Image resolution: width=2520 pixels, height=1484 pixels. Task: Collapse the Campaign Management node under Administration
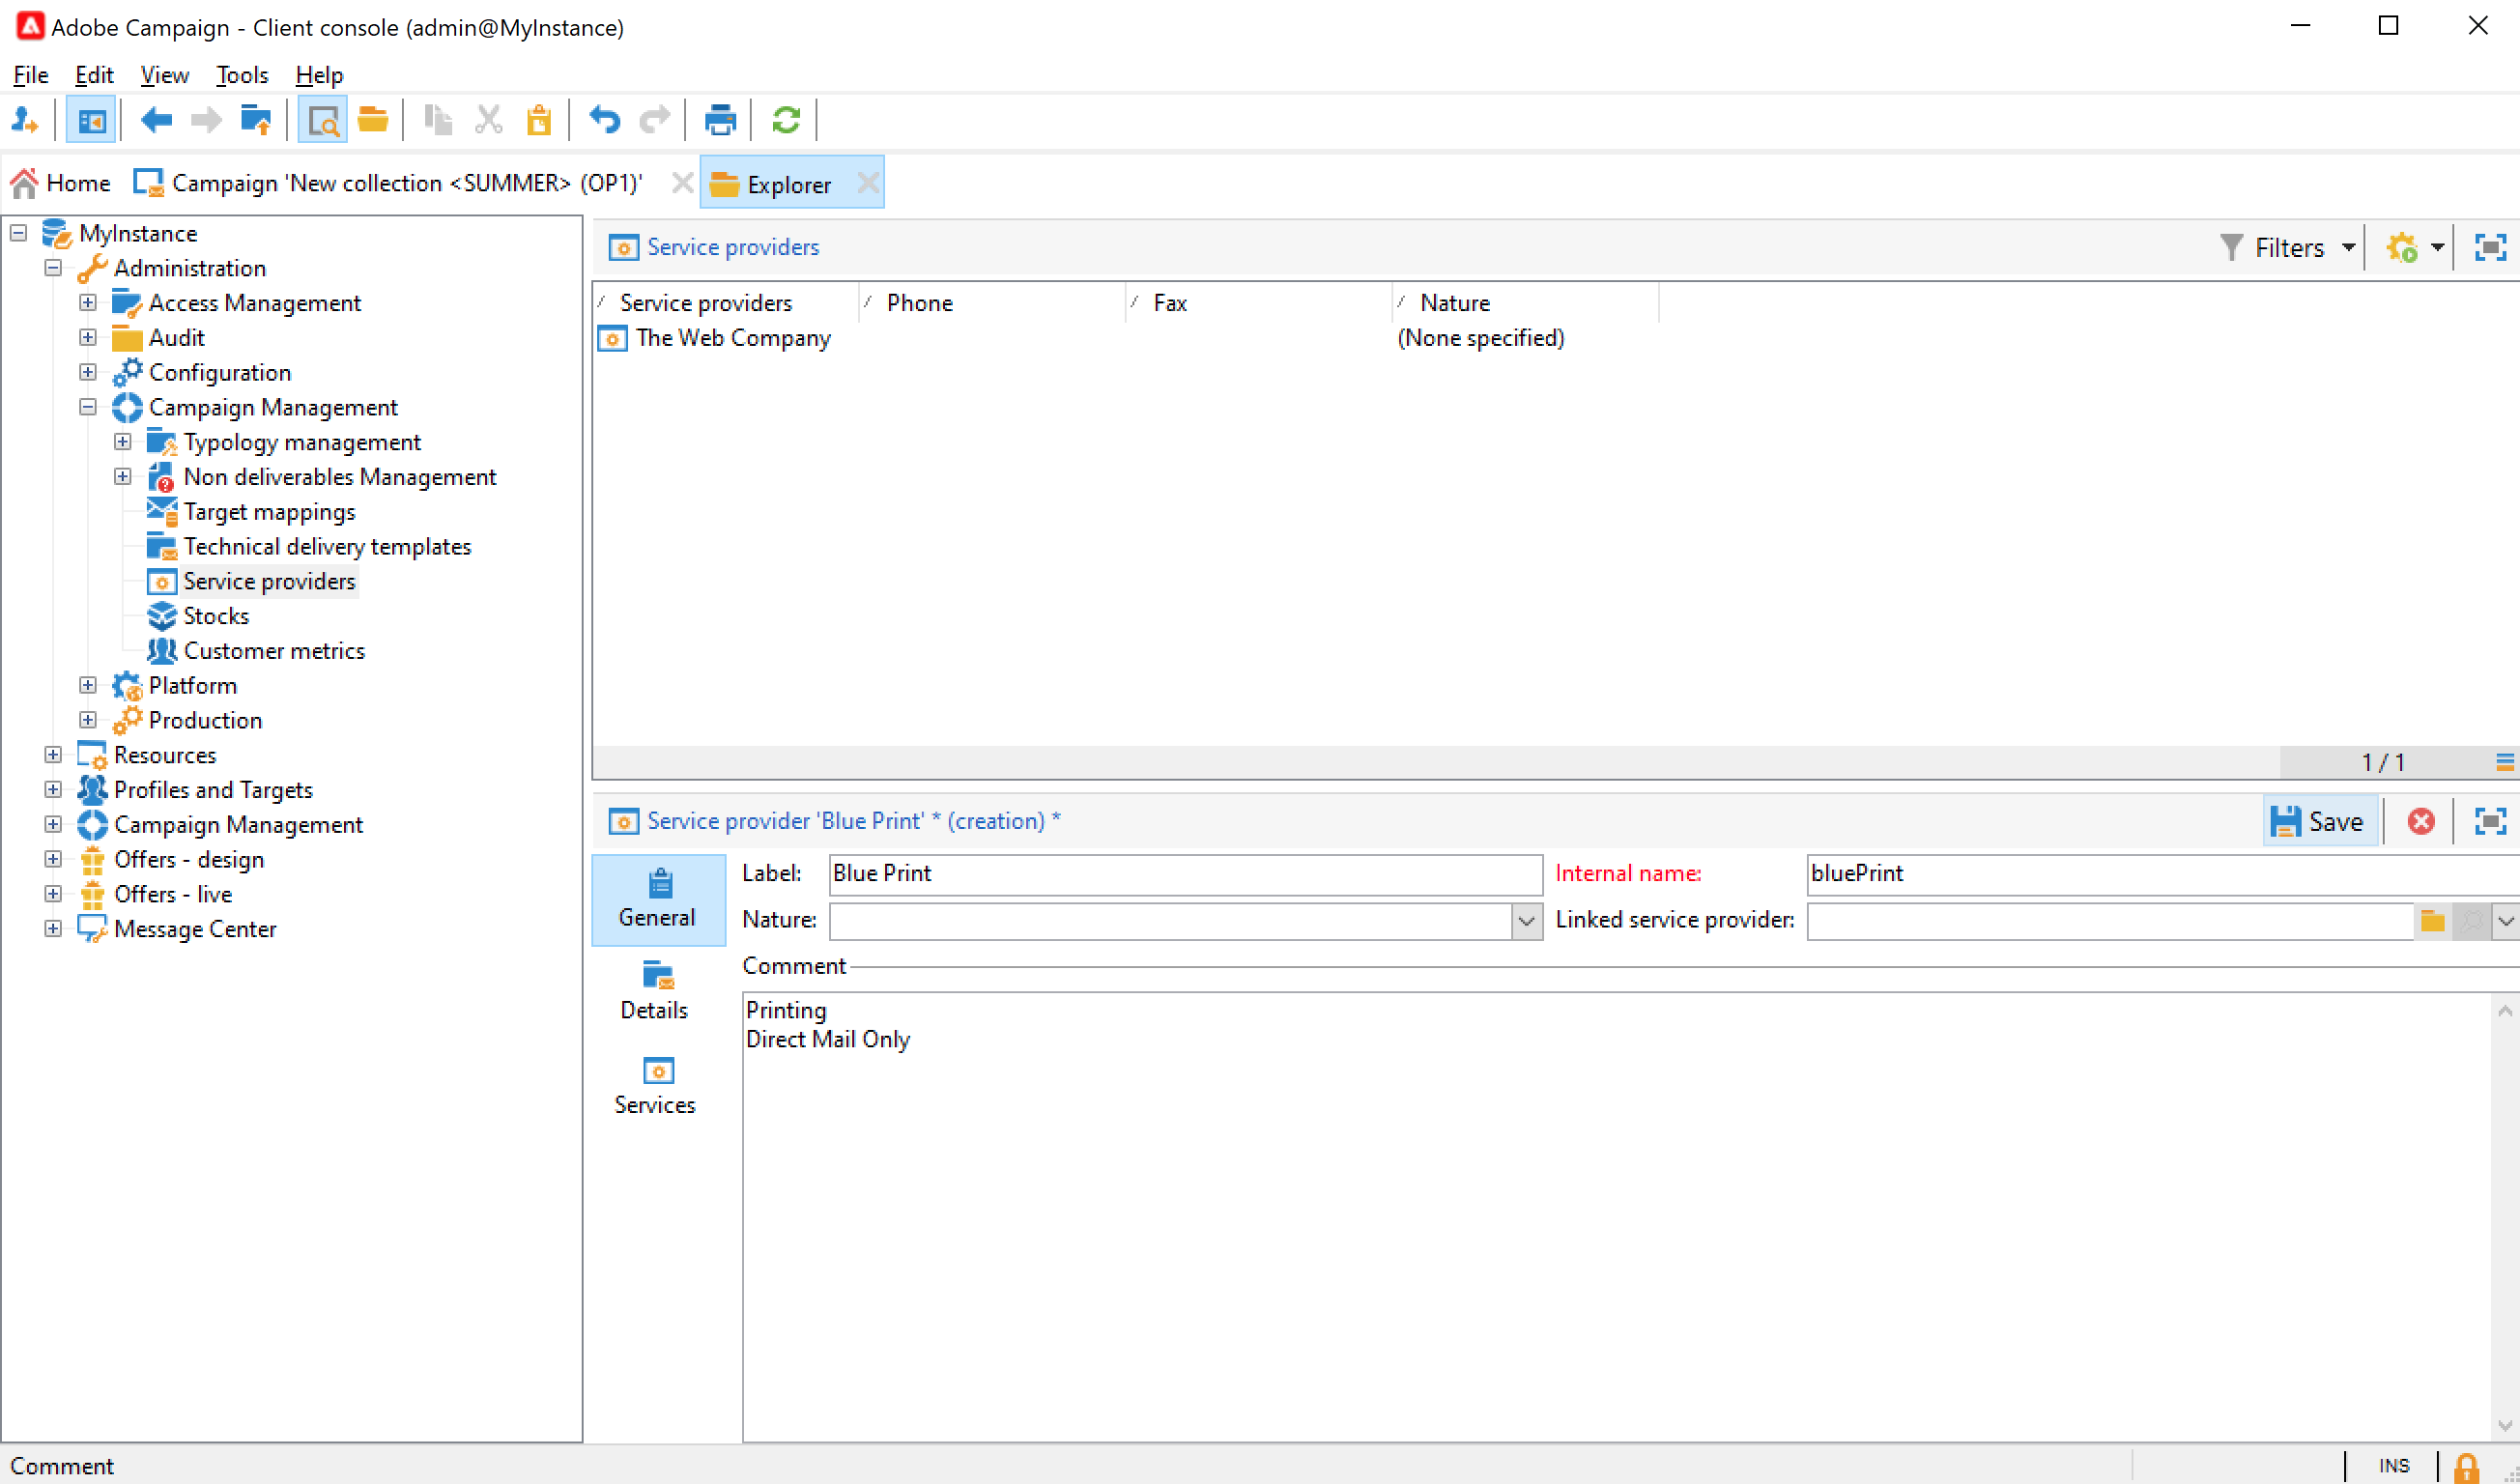[x=88, y=407]
